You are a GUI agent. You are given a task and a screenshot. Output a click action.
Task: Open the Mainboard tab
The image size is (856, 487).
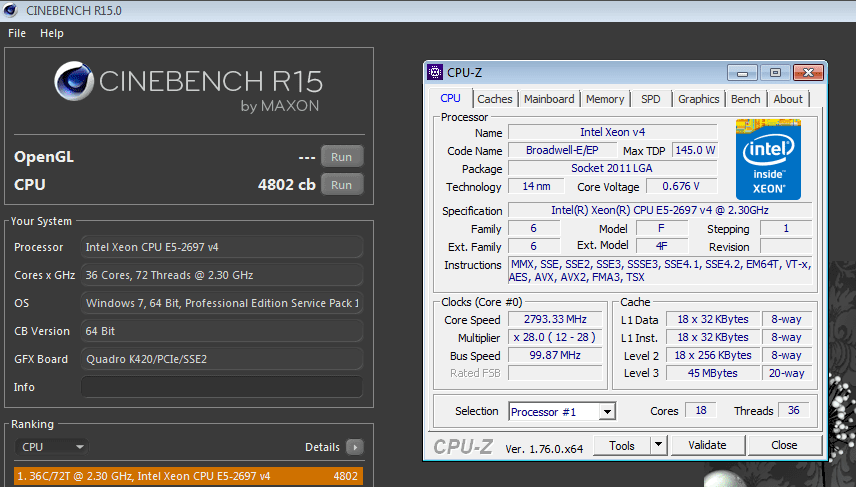(x=549, y=99)
